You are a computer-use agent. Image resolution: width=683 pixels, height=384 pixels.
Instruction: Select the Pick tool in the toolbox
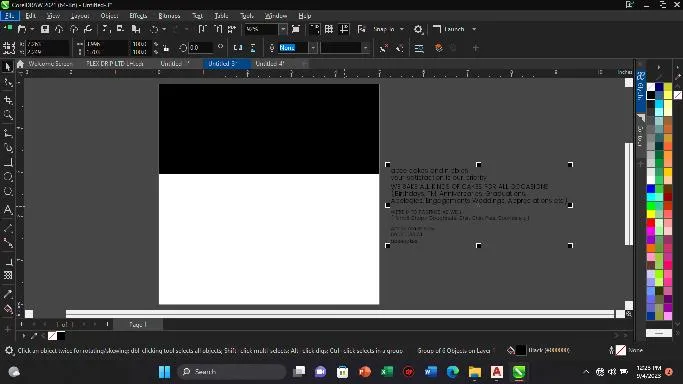click(7, 67)
